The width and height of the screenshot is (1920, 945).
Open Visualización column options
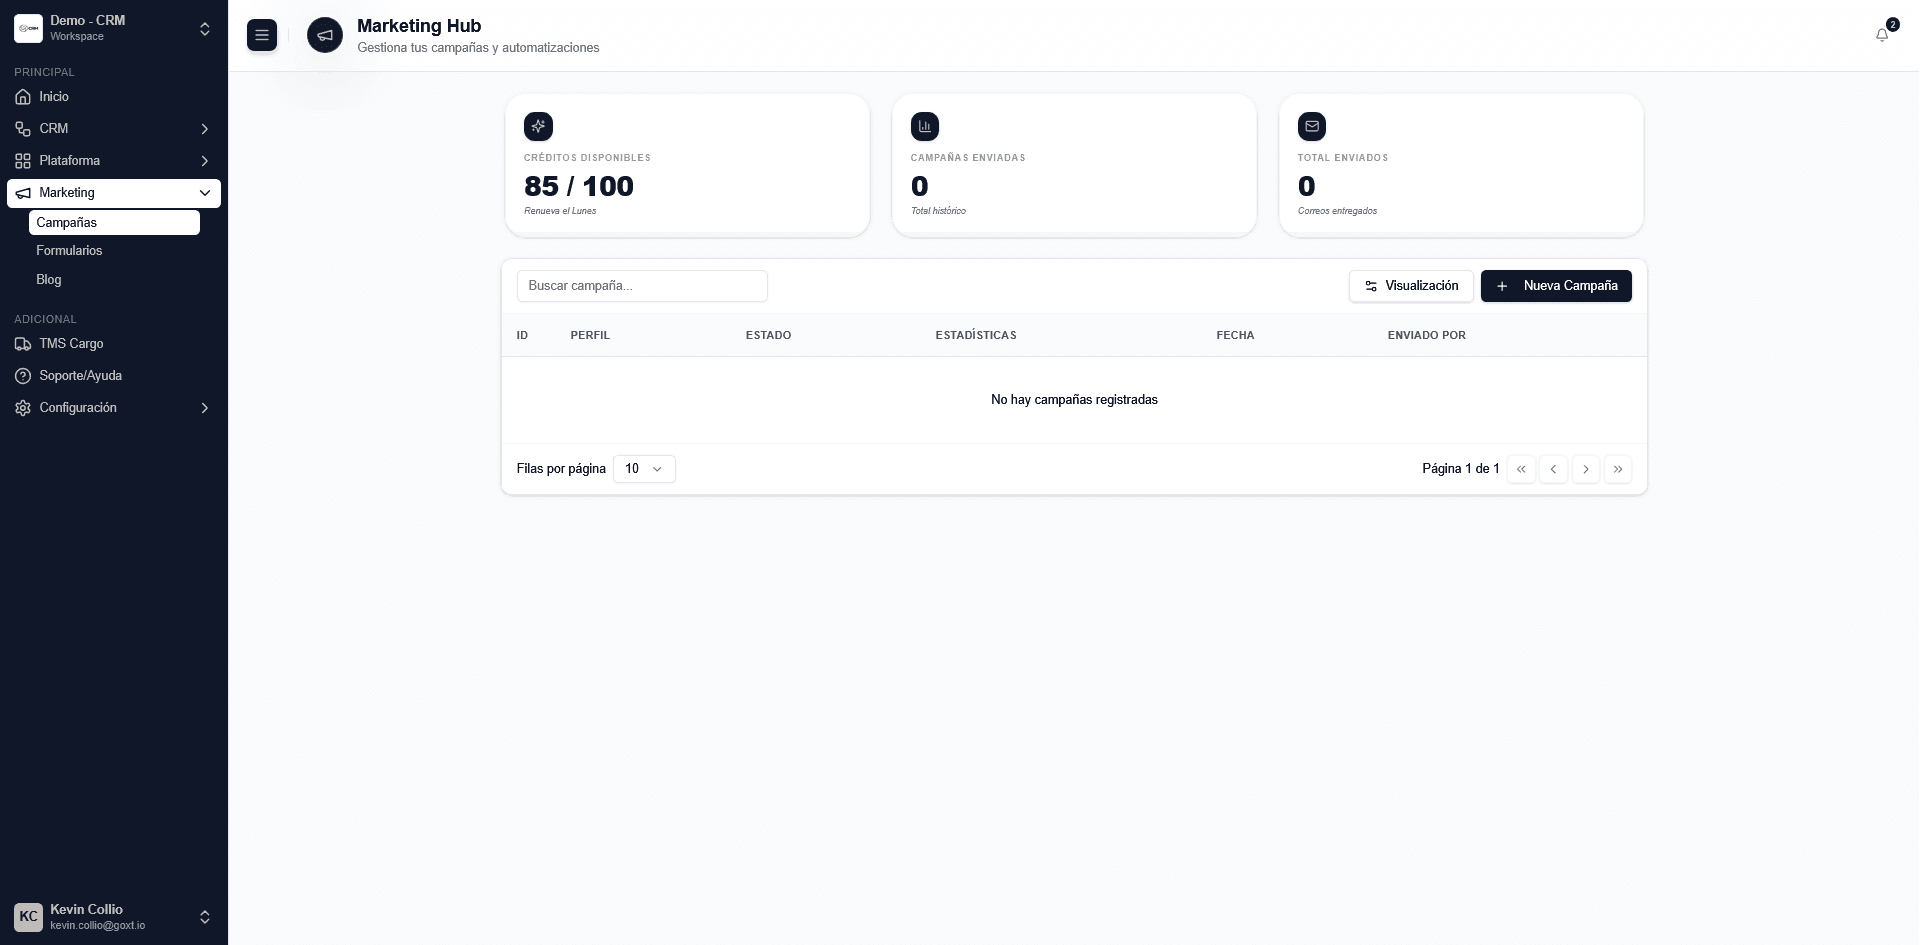(1411, 286)
